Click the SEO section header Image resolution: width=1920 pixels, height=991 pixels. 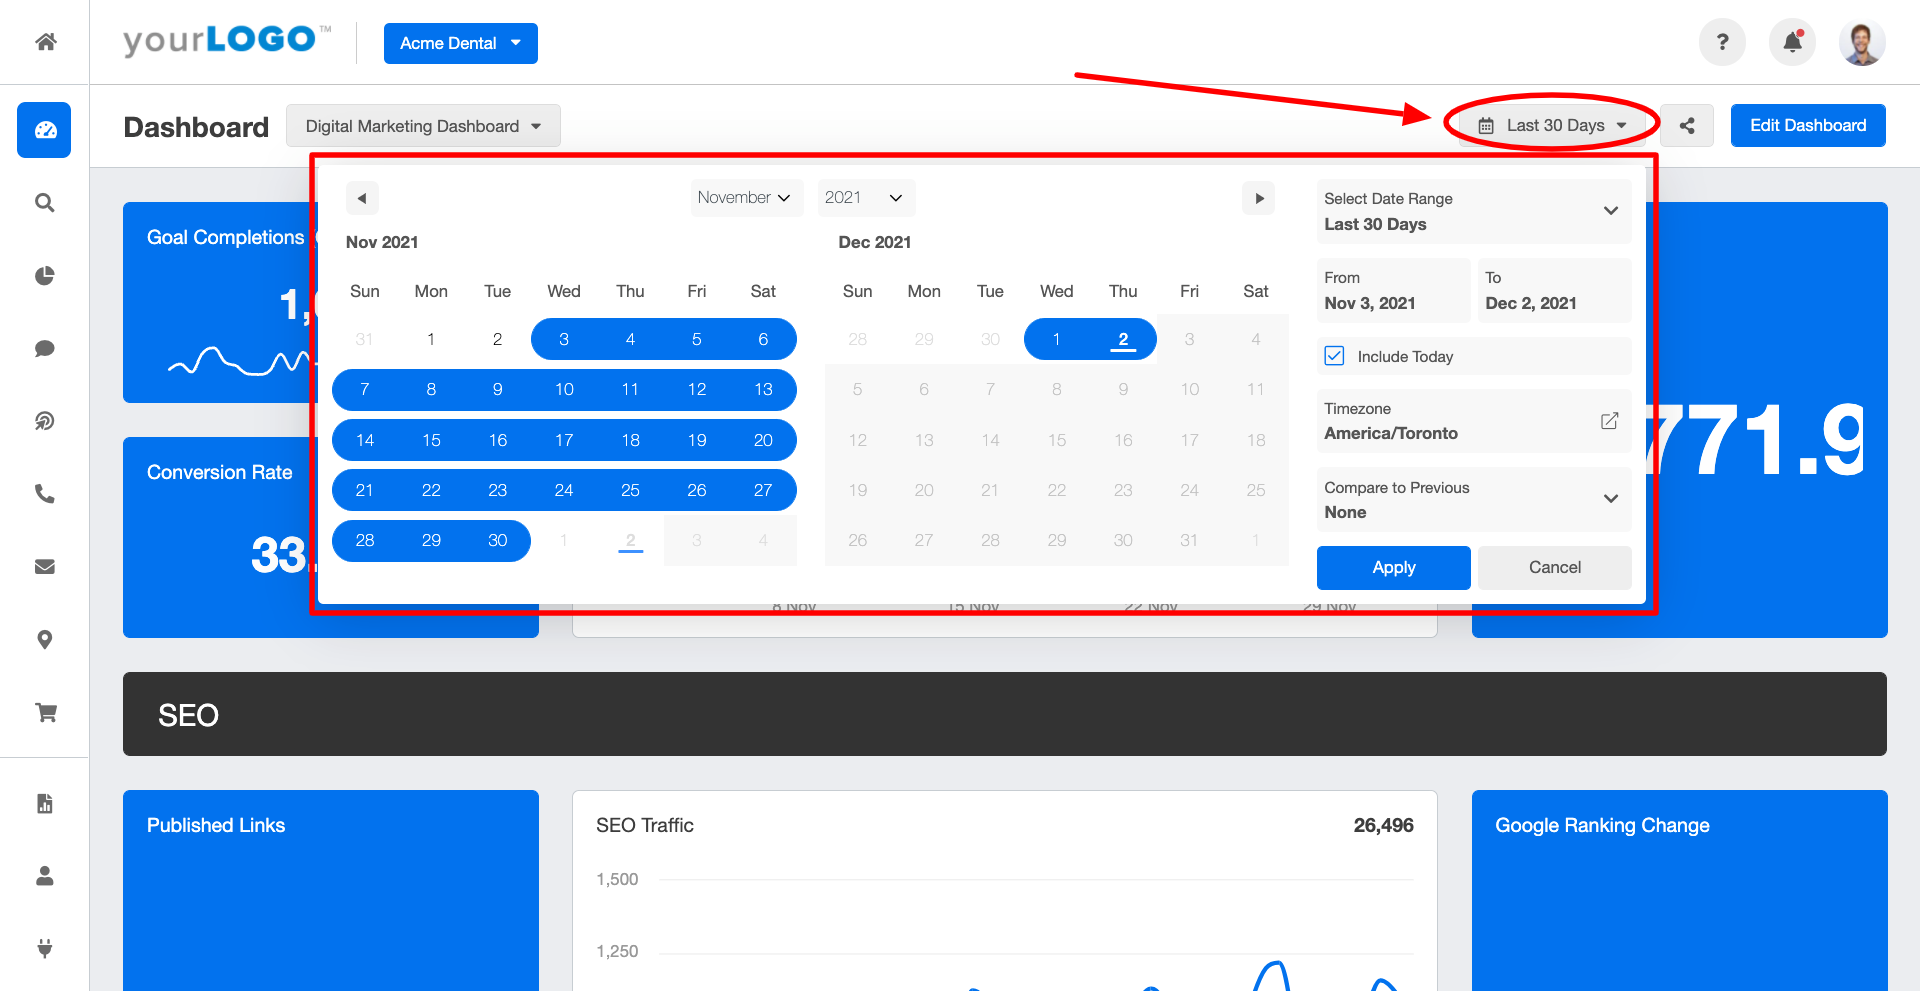pyautogui.click(x=1005, y=714)
